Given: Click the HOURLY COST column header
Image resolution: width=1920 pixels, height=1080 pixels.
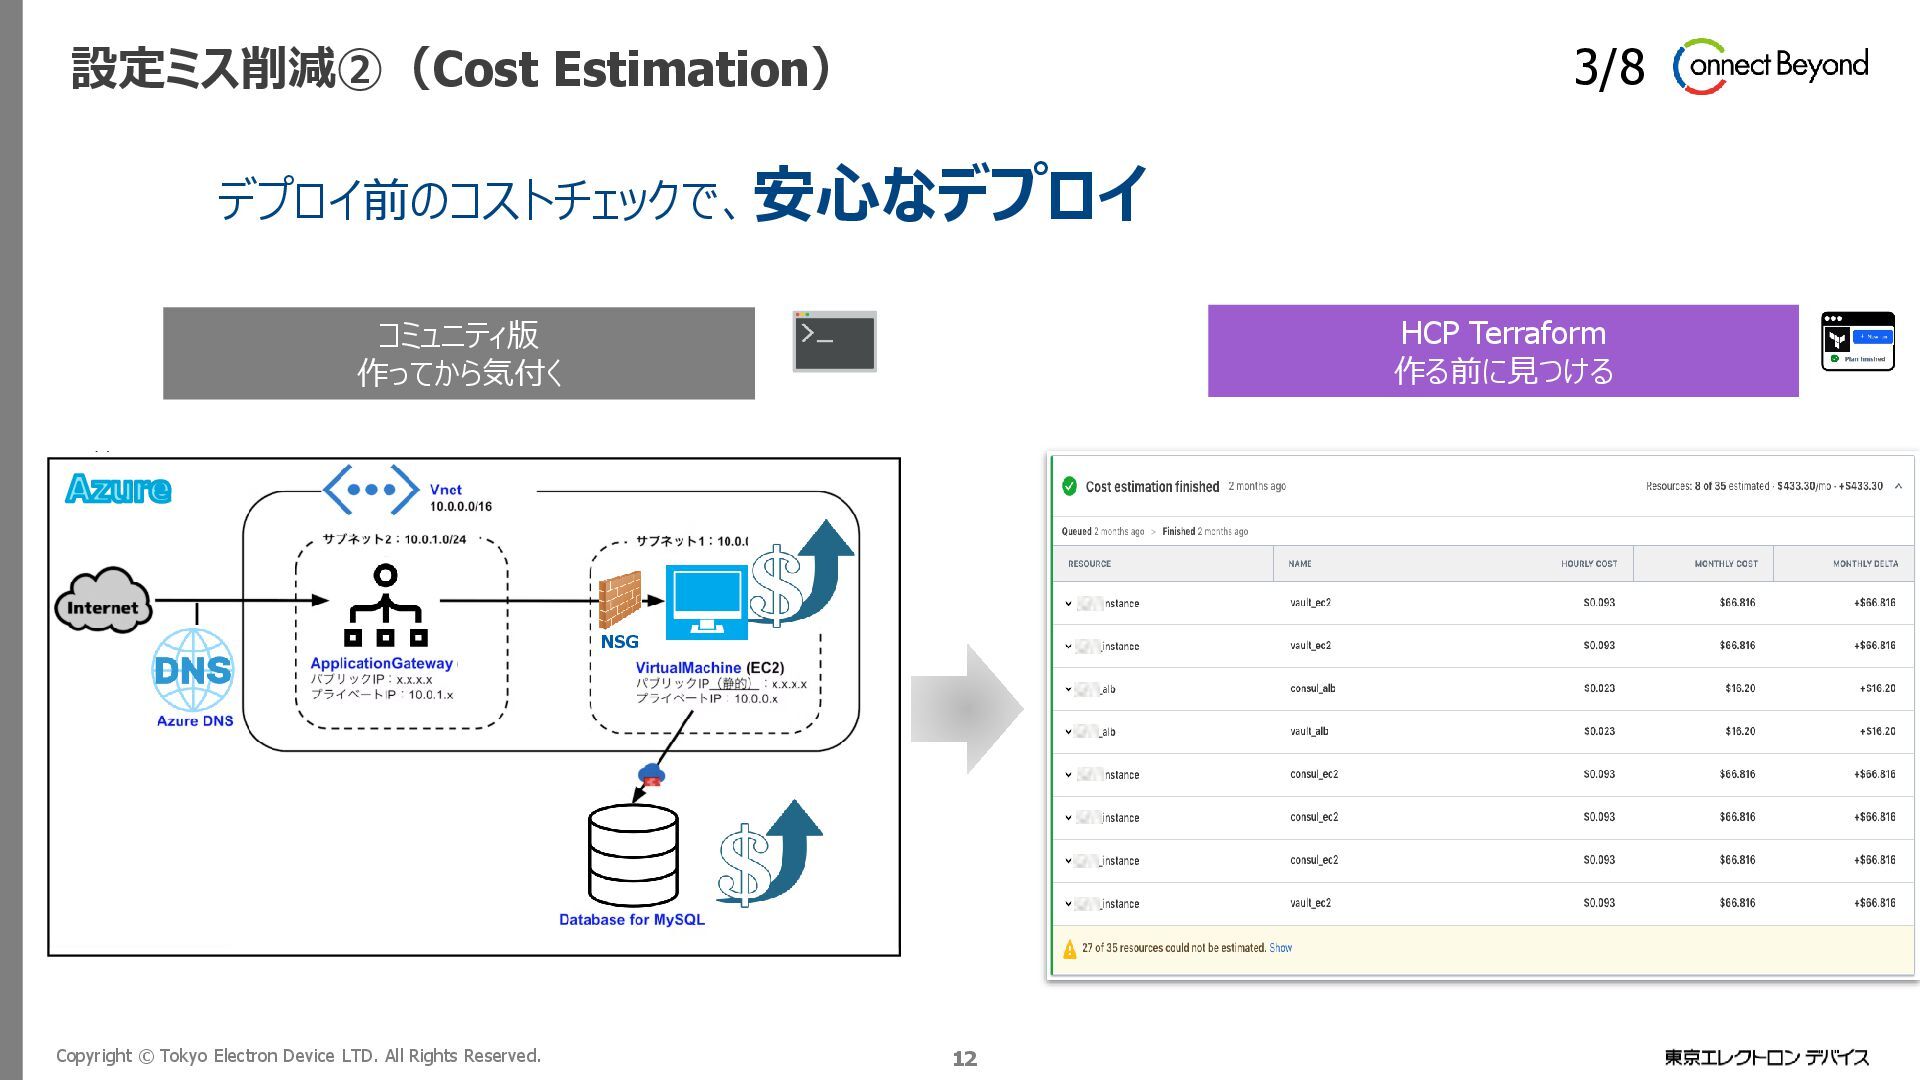Looking at the screenshot, I should pos(1589,564).
